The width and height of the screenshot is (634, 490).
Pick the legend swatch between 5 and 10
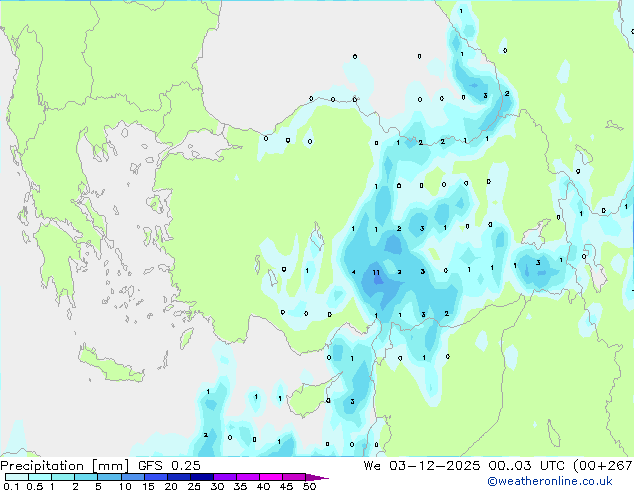click(109, 477)
